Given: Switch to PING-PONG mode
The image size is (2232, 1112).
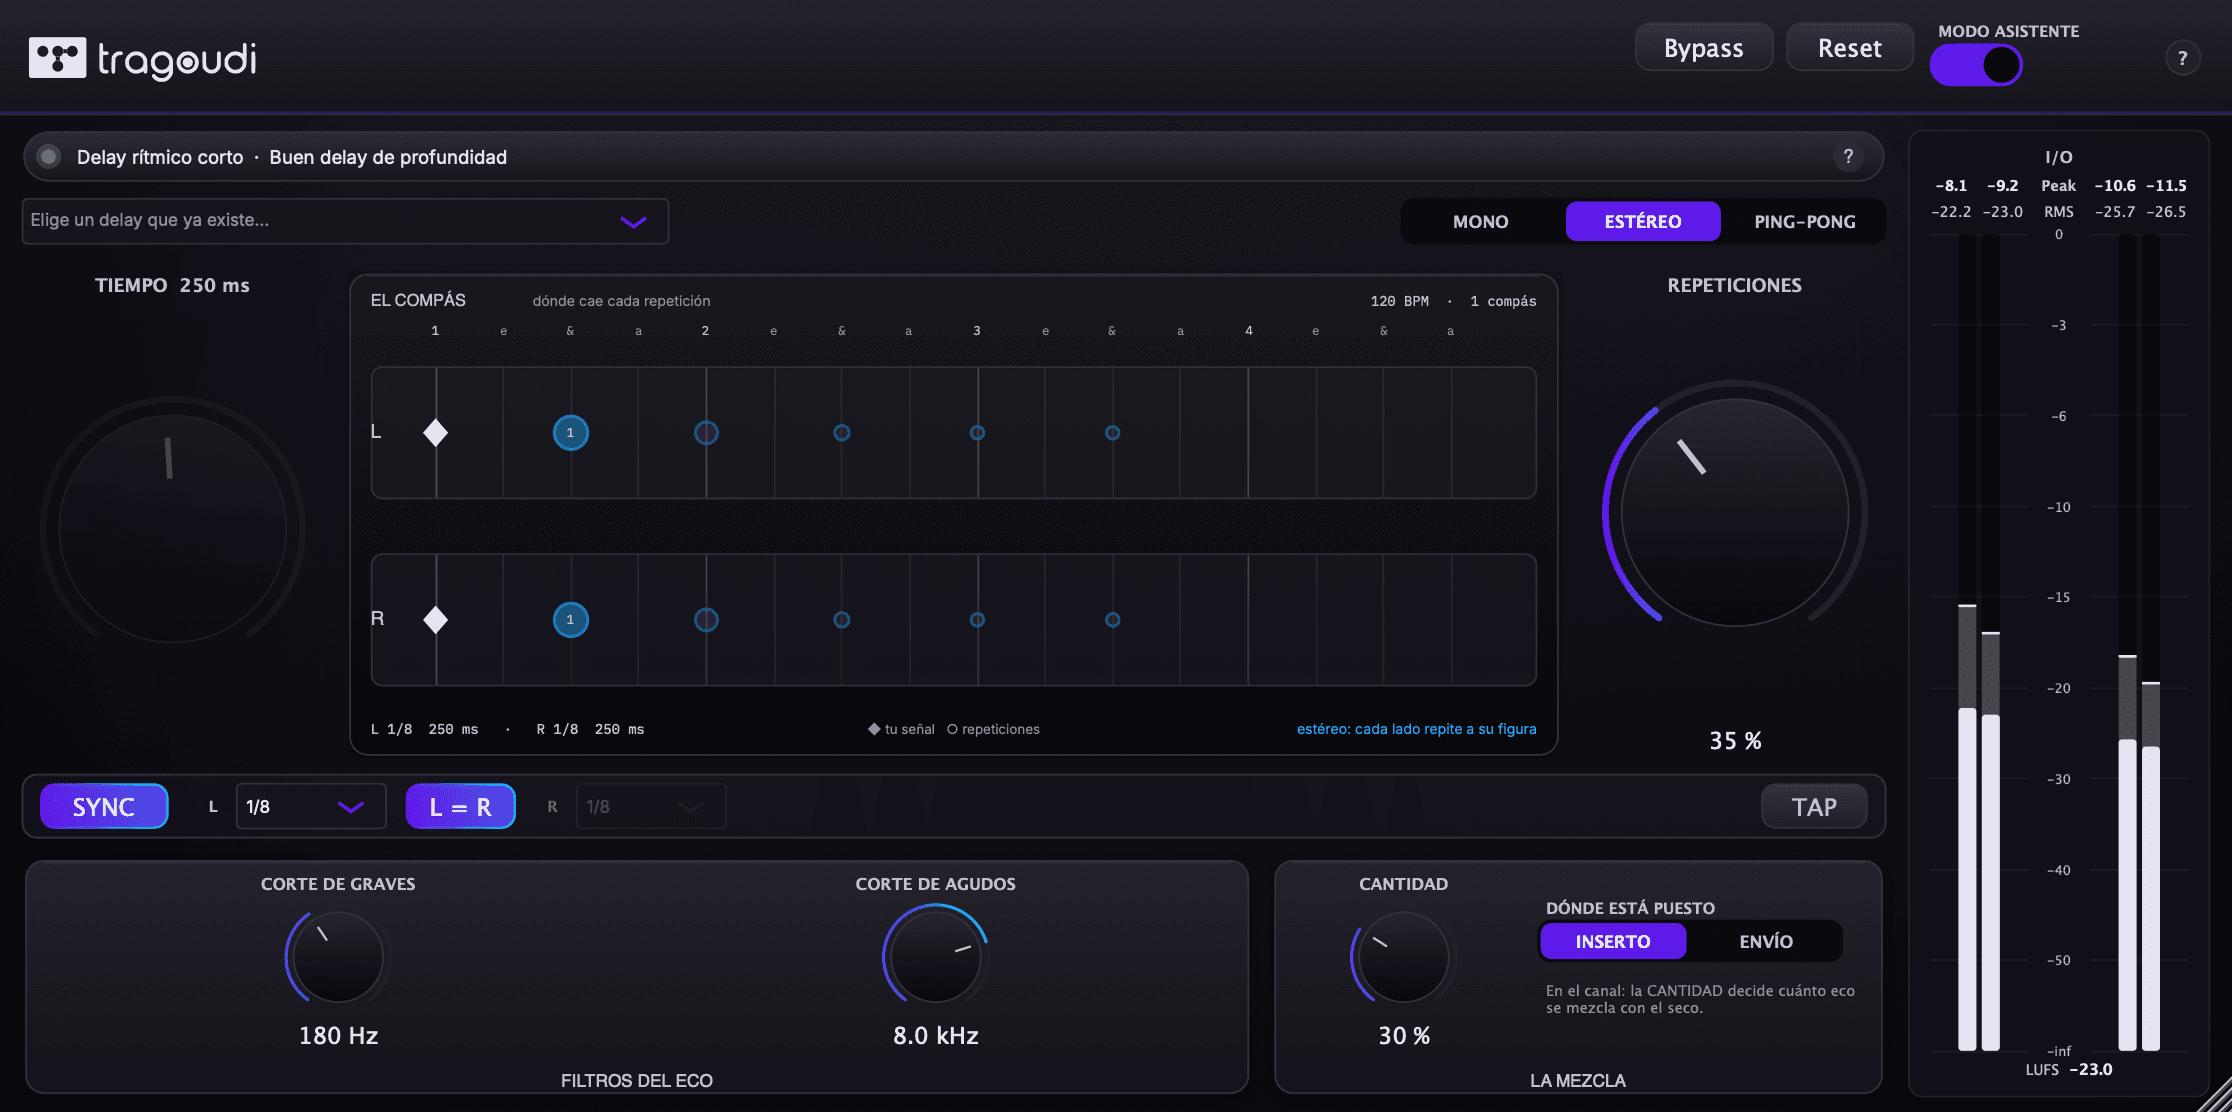Looking at the screenshot, I should (x=1805, y=222).
